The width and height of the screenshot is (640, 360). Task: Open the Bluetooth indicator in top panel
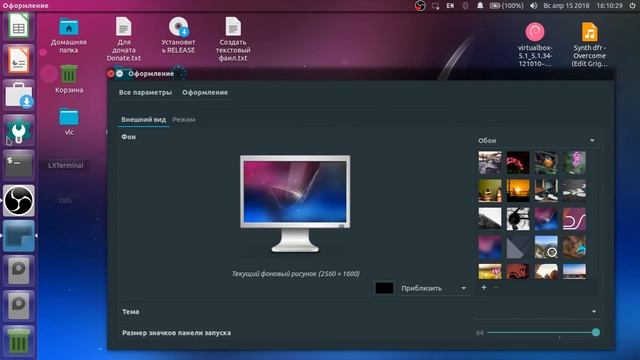click(x=465, y=6)
